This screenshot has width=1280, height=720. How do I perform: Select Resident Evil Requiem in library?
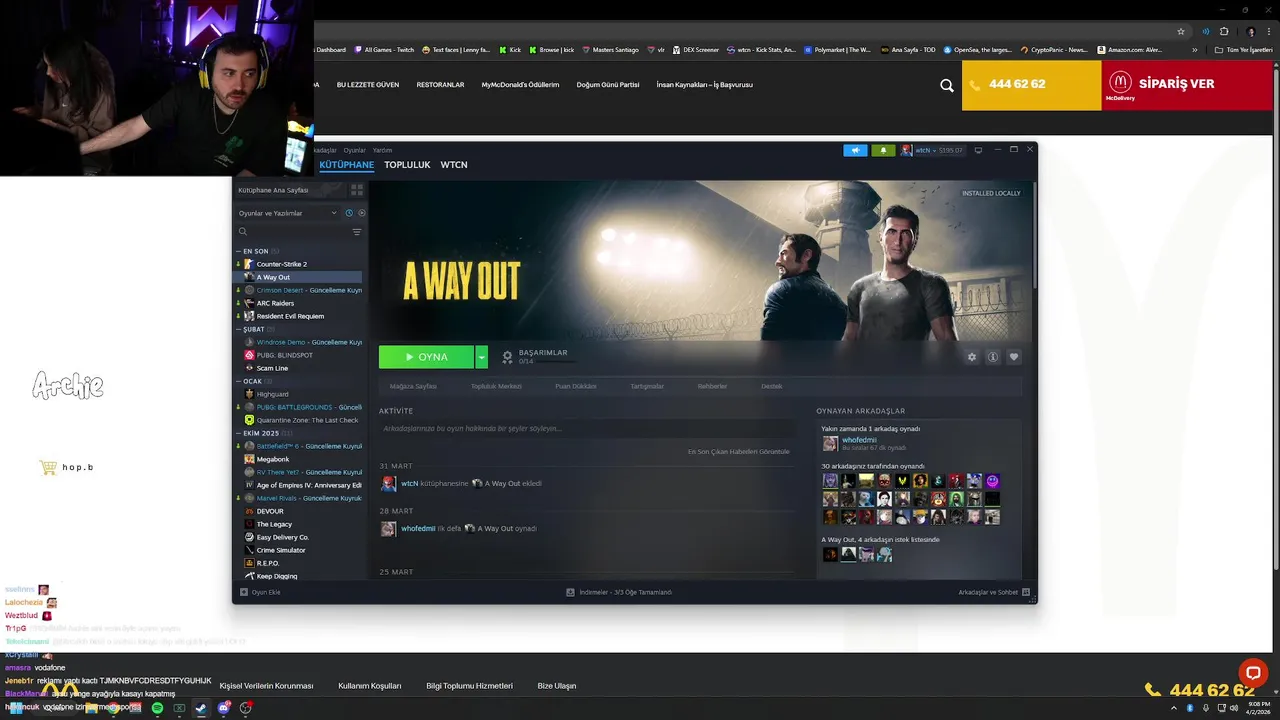pyautogui.click(x=290, y=316)
